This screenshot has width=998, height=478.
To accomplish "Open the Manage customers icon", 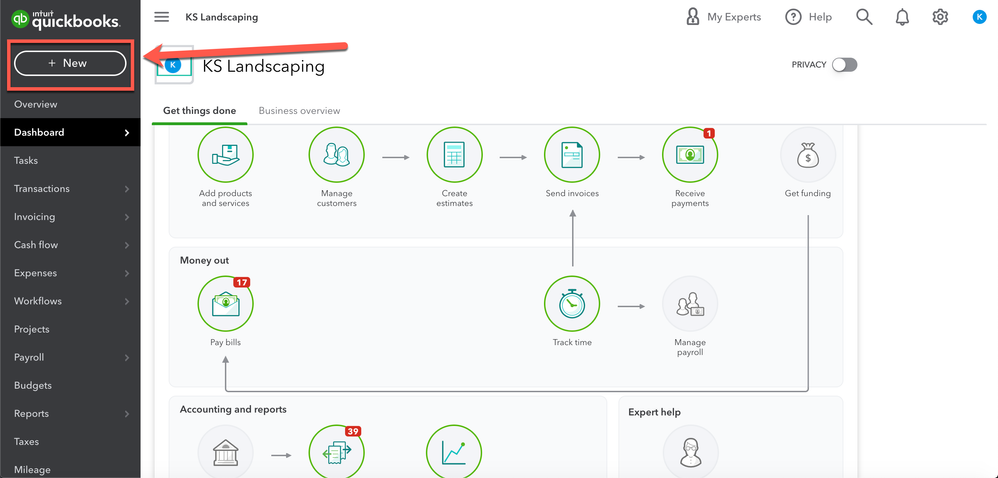I will click(x=337, y=155).
